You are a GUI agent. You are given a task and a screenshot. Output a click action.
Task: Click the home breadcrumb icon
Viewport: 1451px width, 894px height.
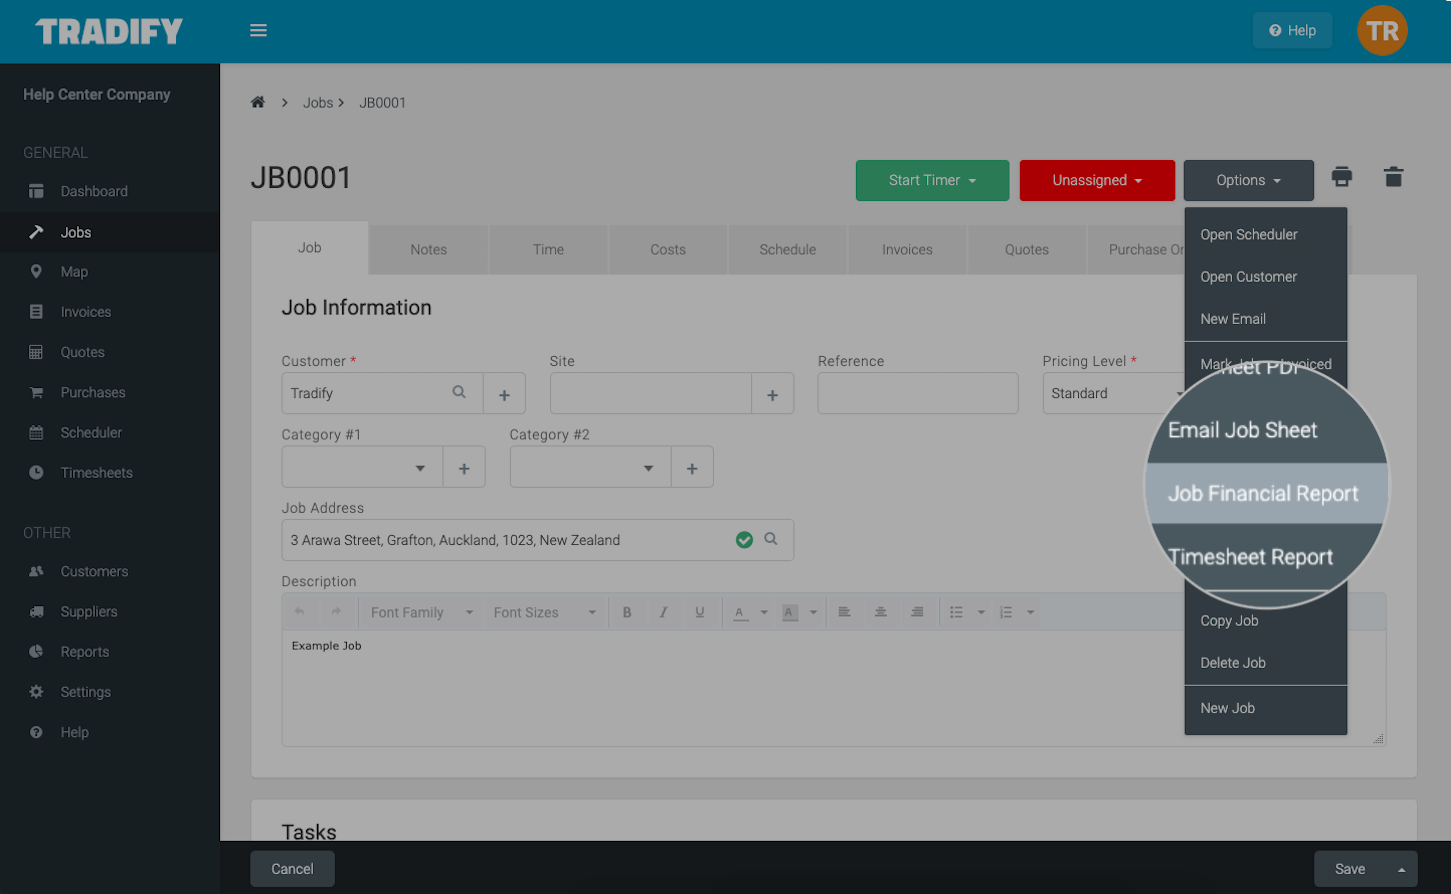coord(258,102)
